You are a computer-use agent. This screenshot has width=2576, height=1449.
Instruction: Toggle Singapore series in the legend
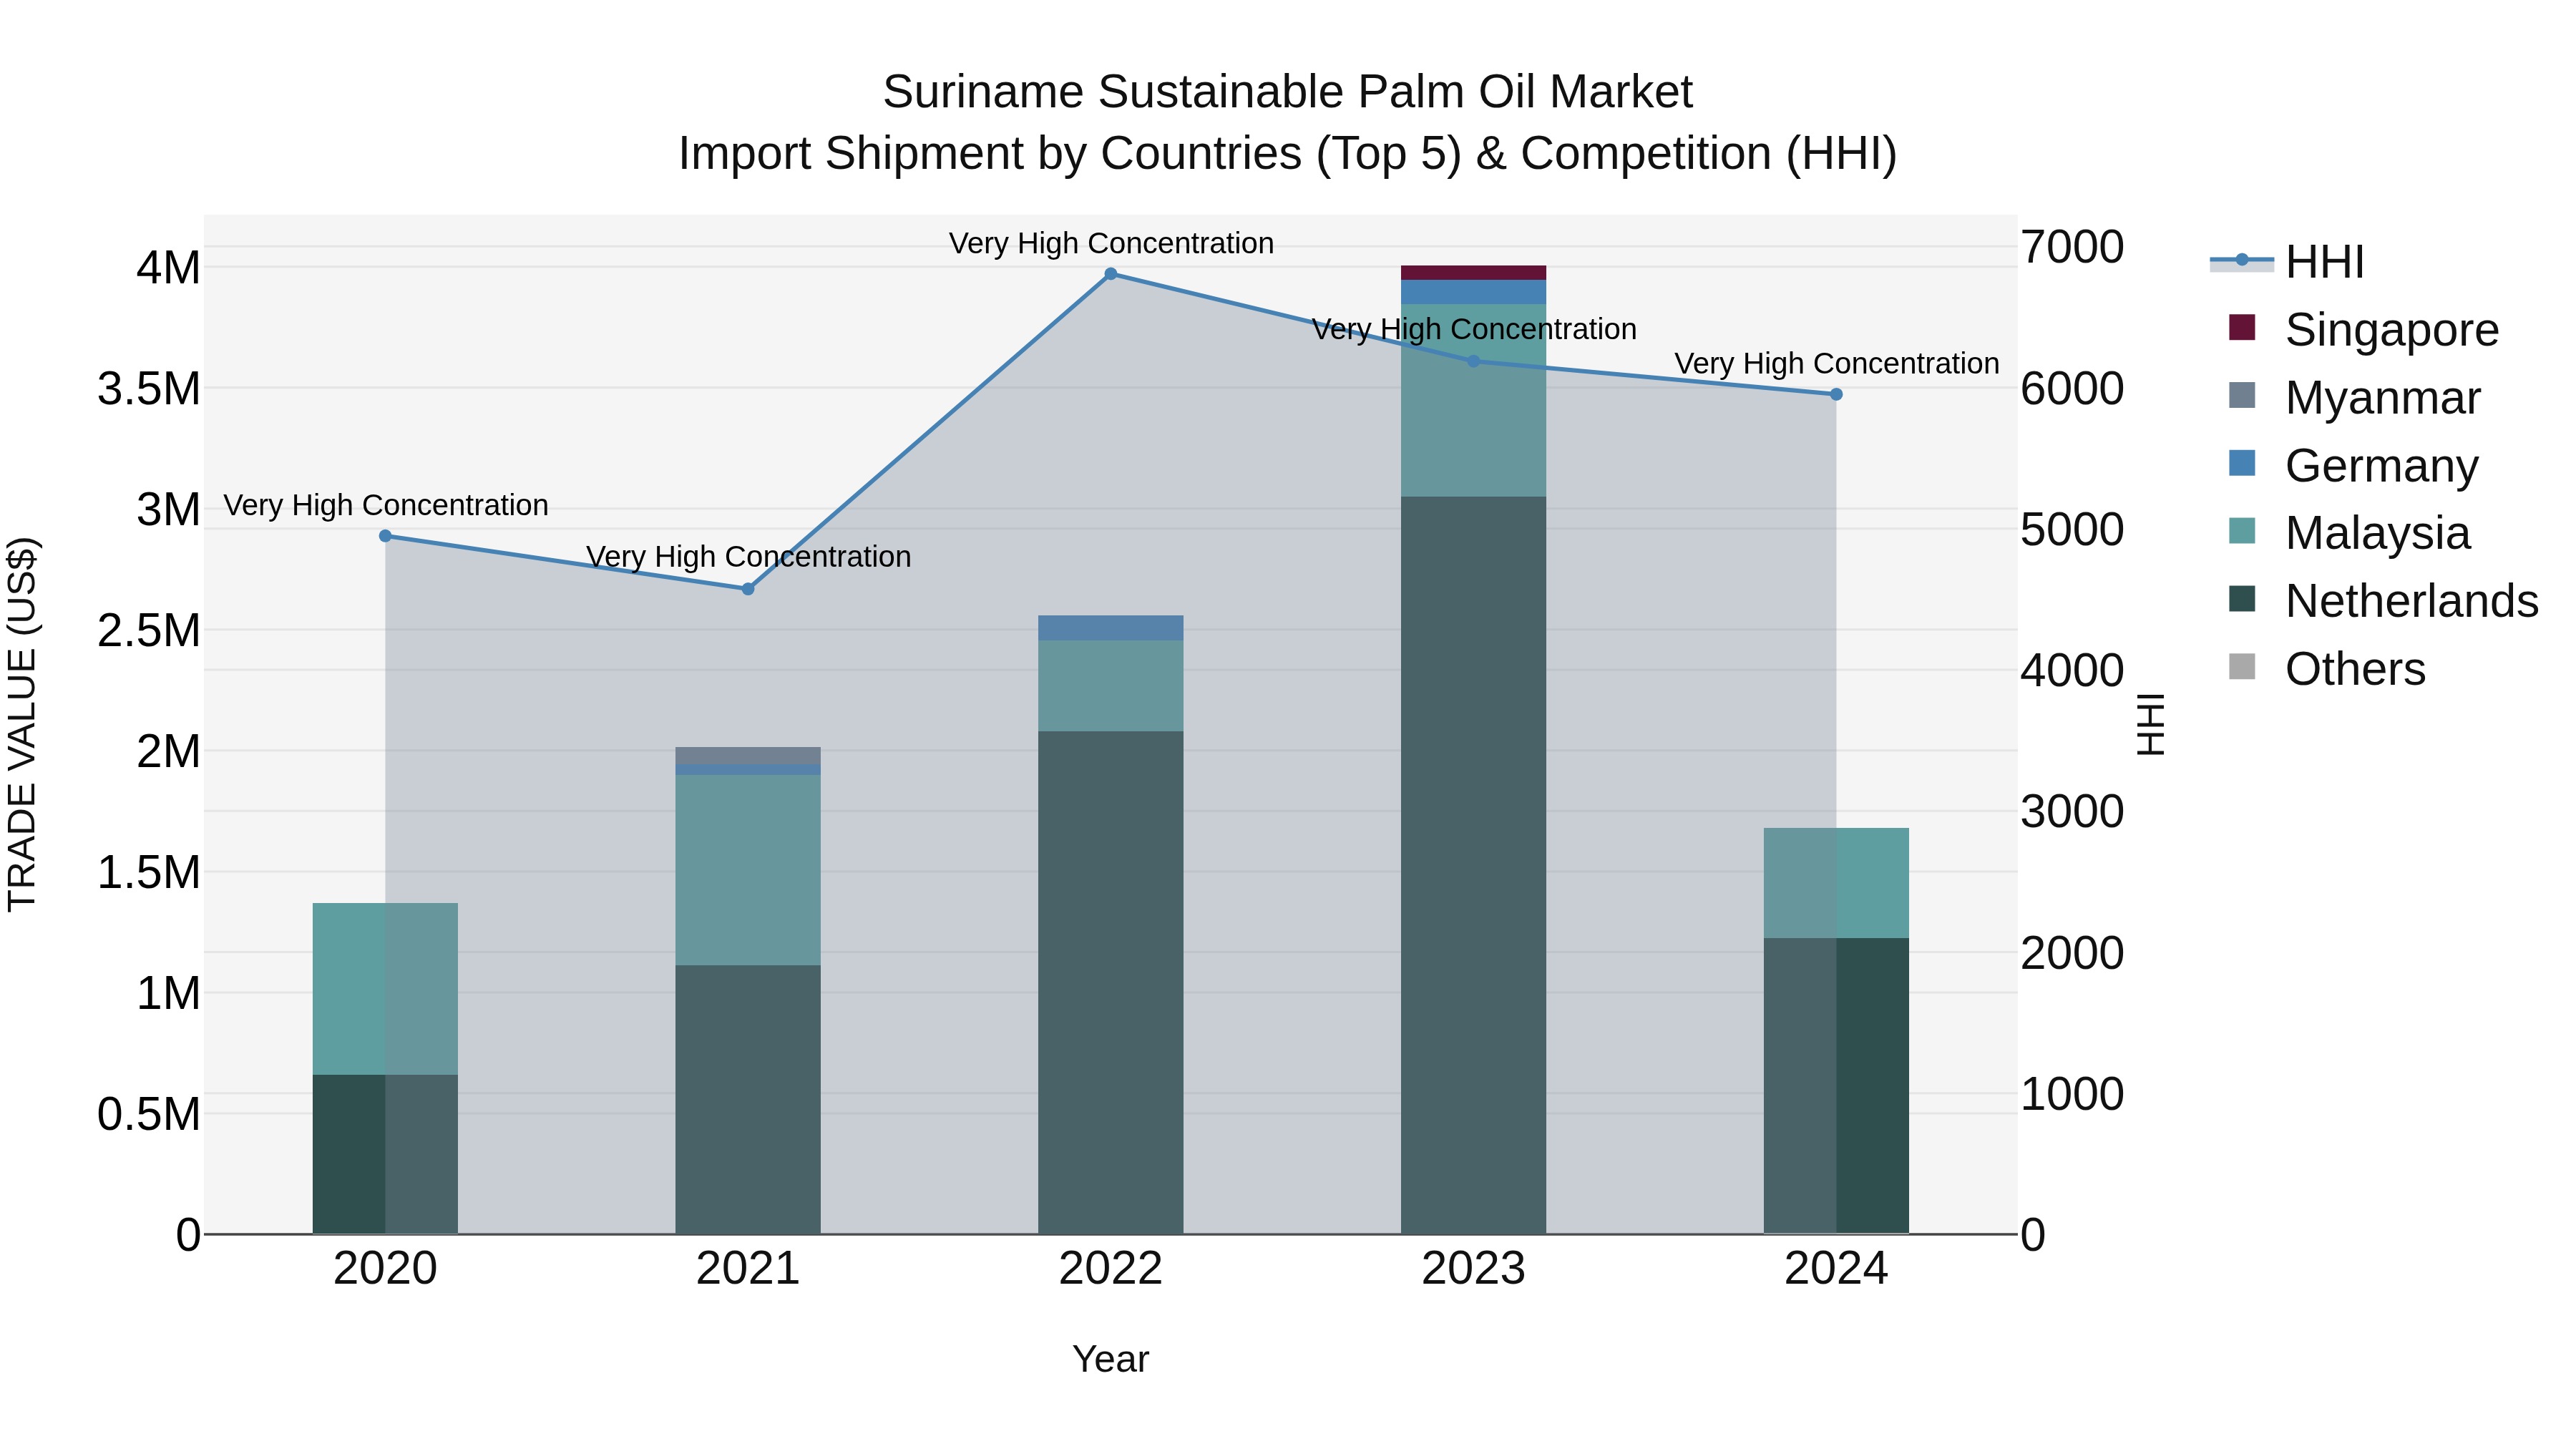pyautogui.click(x=2364, y=330)
